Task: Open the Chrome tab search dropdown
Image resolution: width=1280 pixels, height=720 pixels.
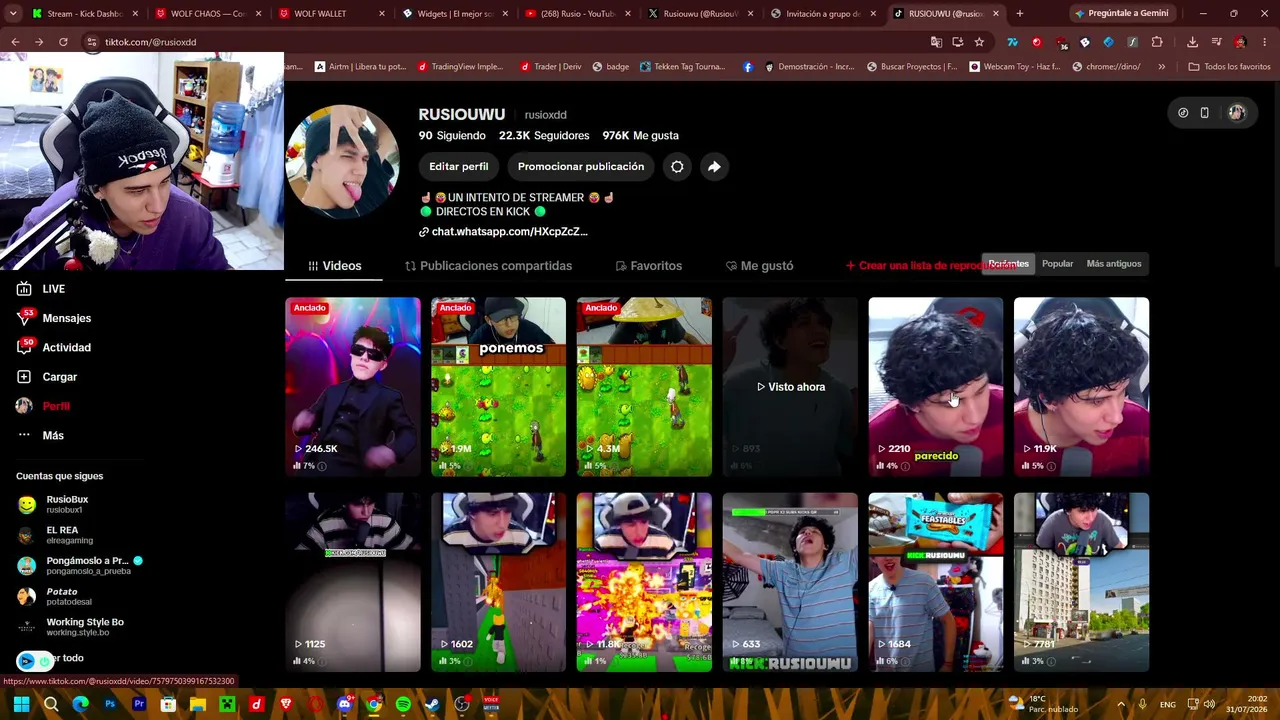Action: click(x=14, y=14)
